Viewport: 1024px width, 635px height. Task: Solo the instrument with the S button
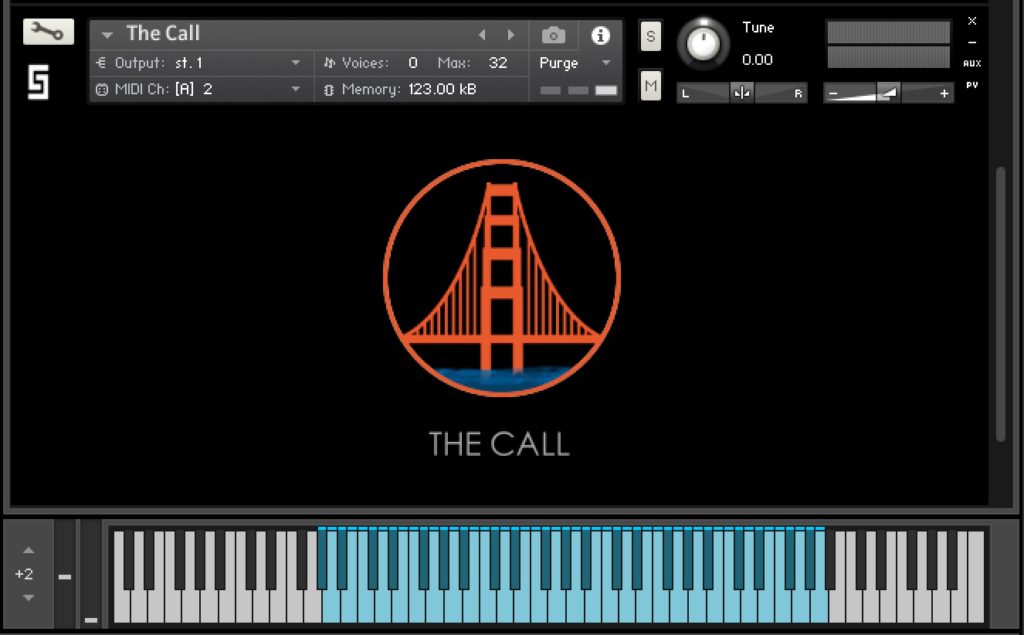(650, 36)
